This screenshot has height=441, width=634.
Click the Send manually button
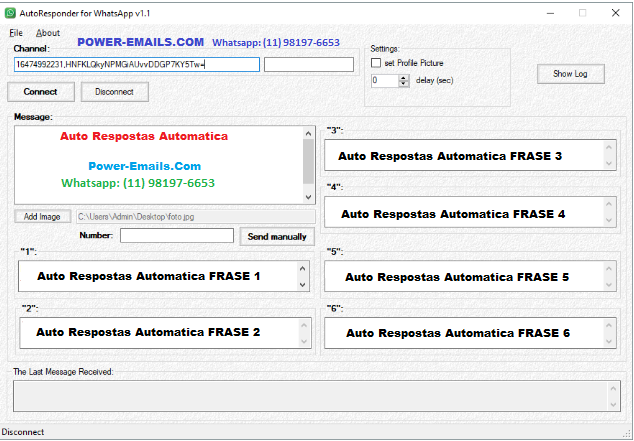click(x=277, y=236)
